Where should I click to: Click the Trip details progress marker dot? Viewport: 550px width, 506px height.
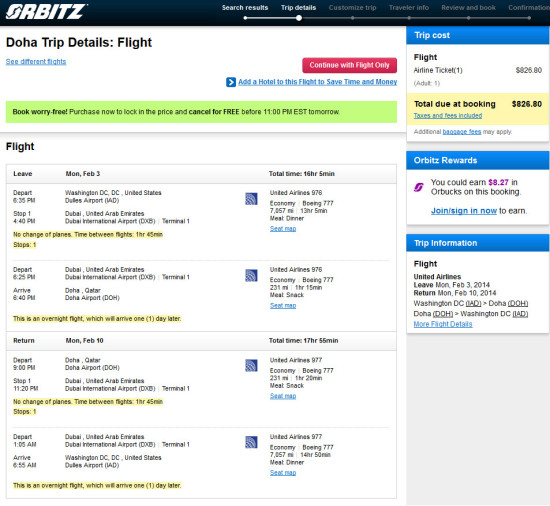pos(299,18)
